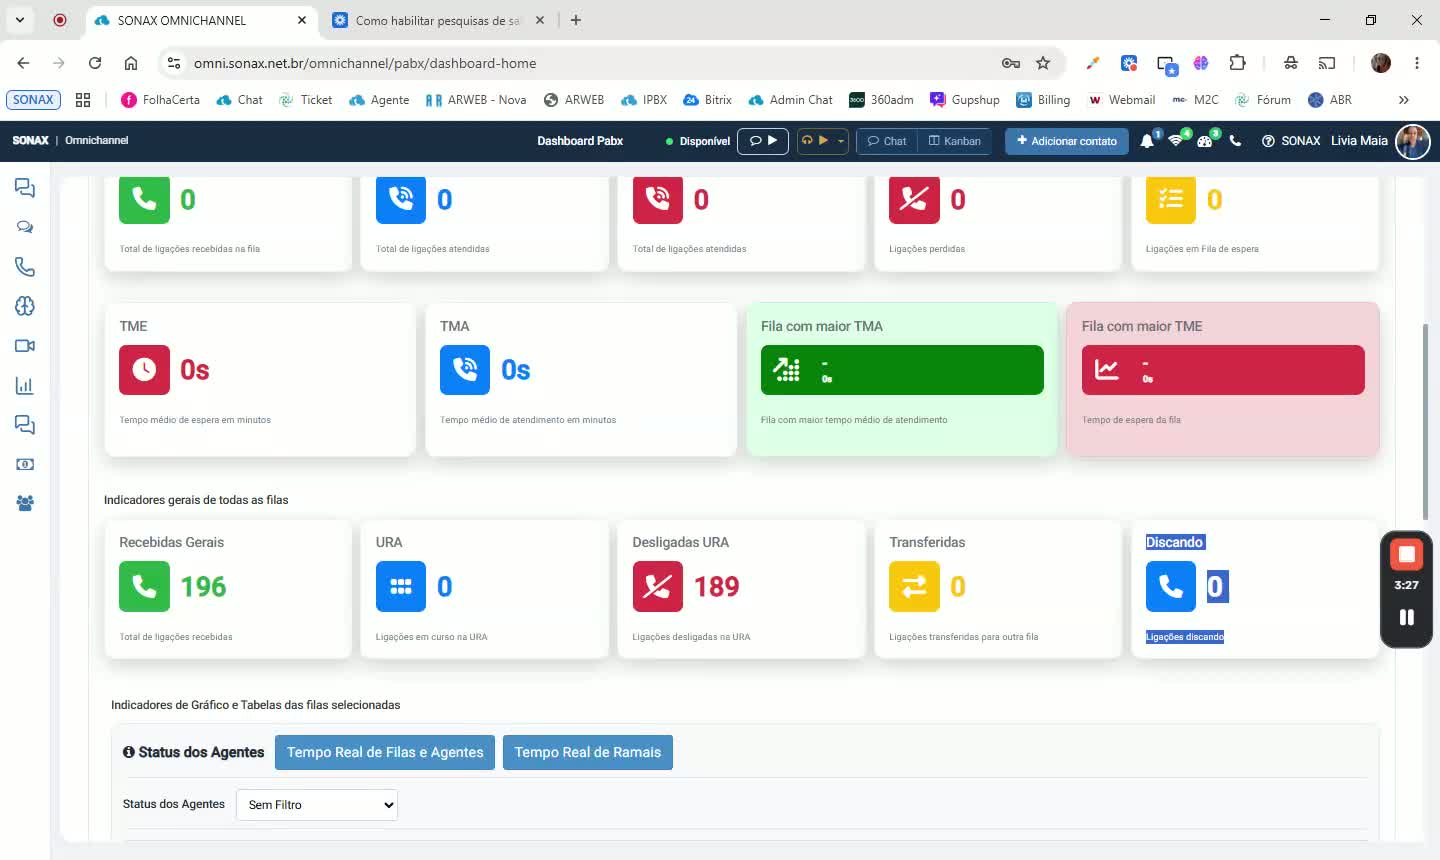The width and height of the screenshot is (1440, 860).
Task: Switch to the Chat view tab
Action: 887,141
